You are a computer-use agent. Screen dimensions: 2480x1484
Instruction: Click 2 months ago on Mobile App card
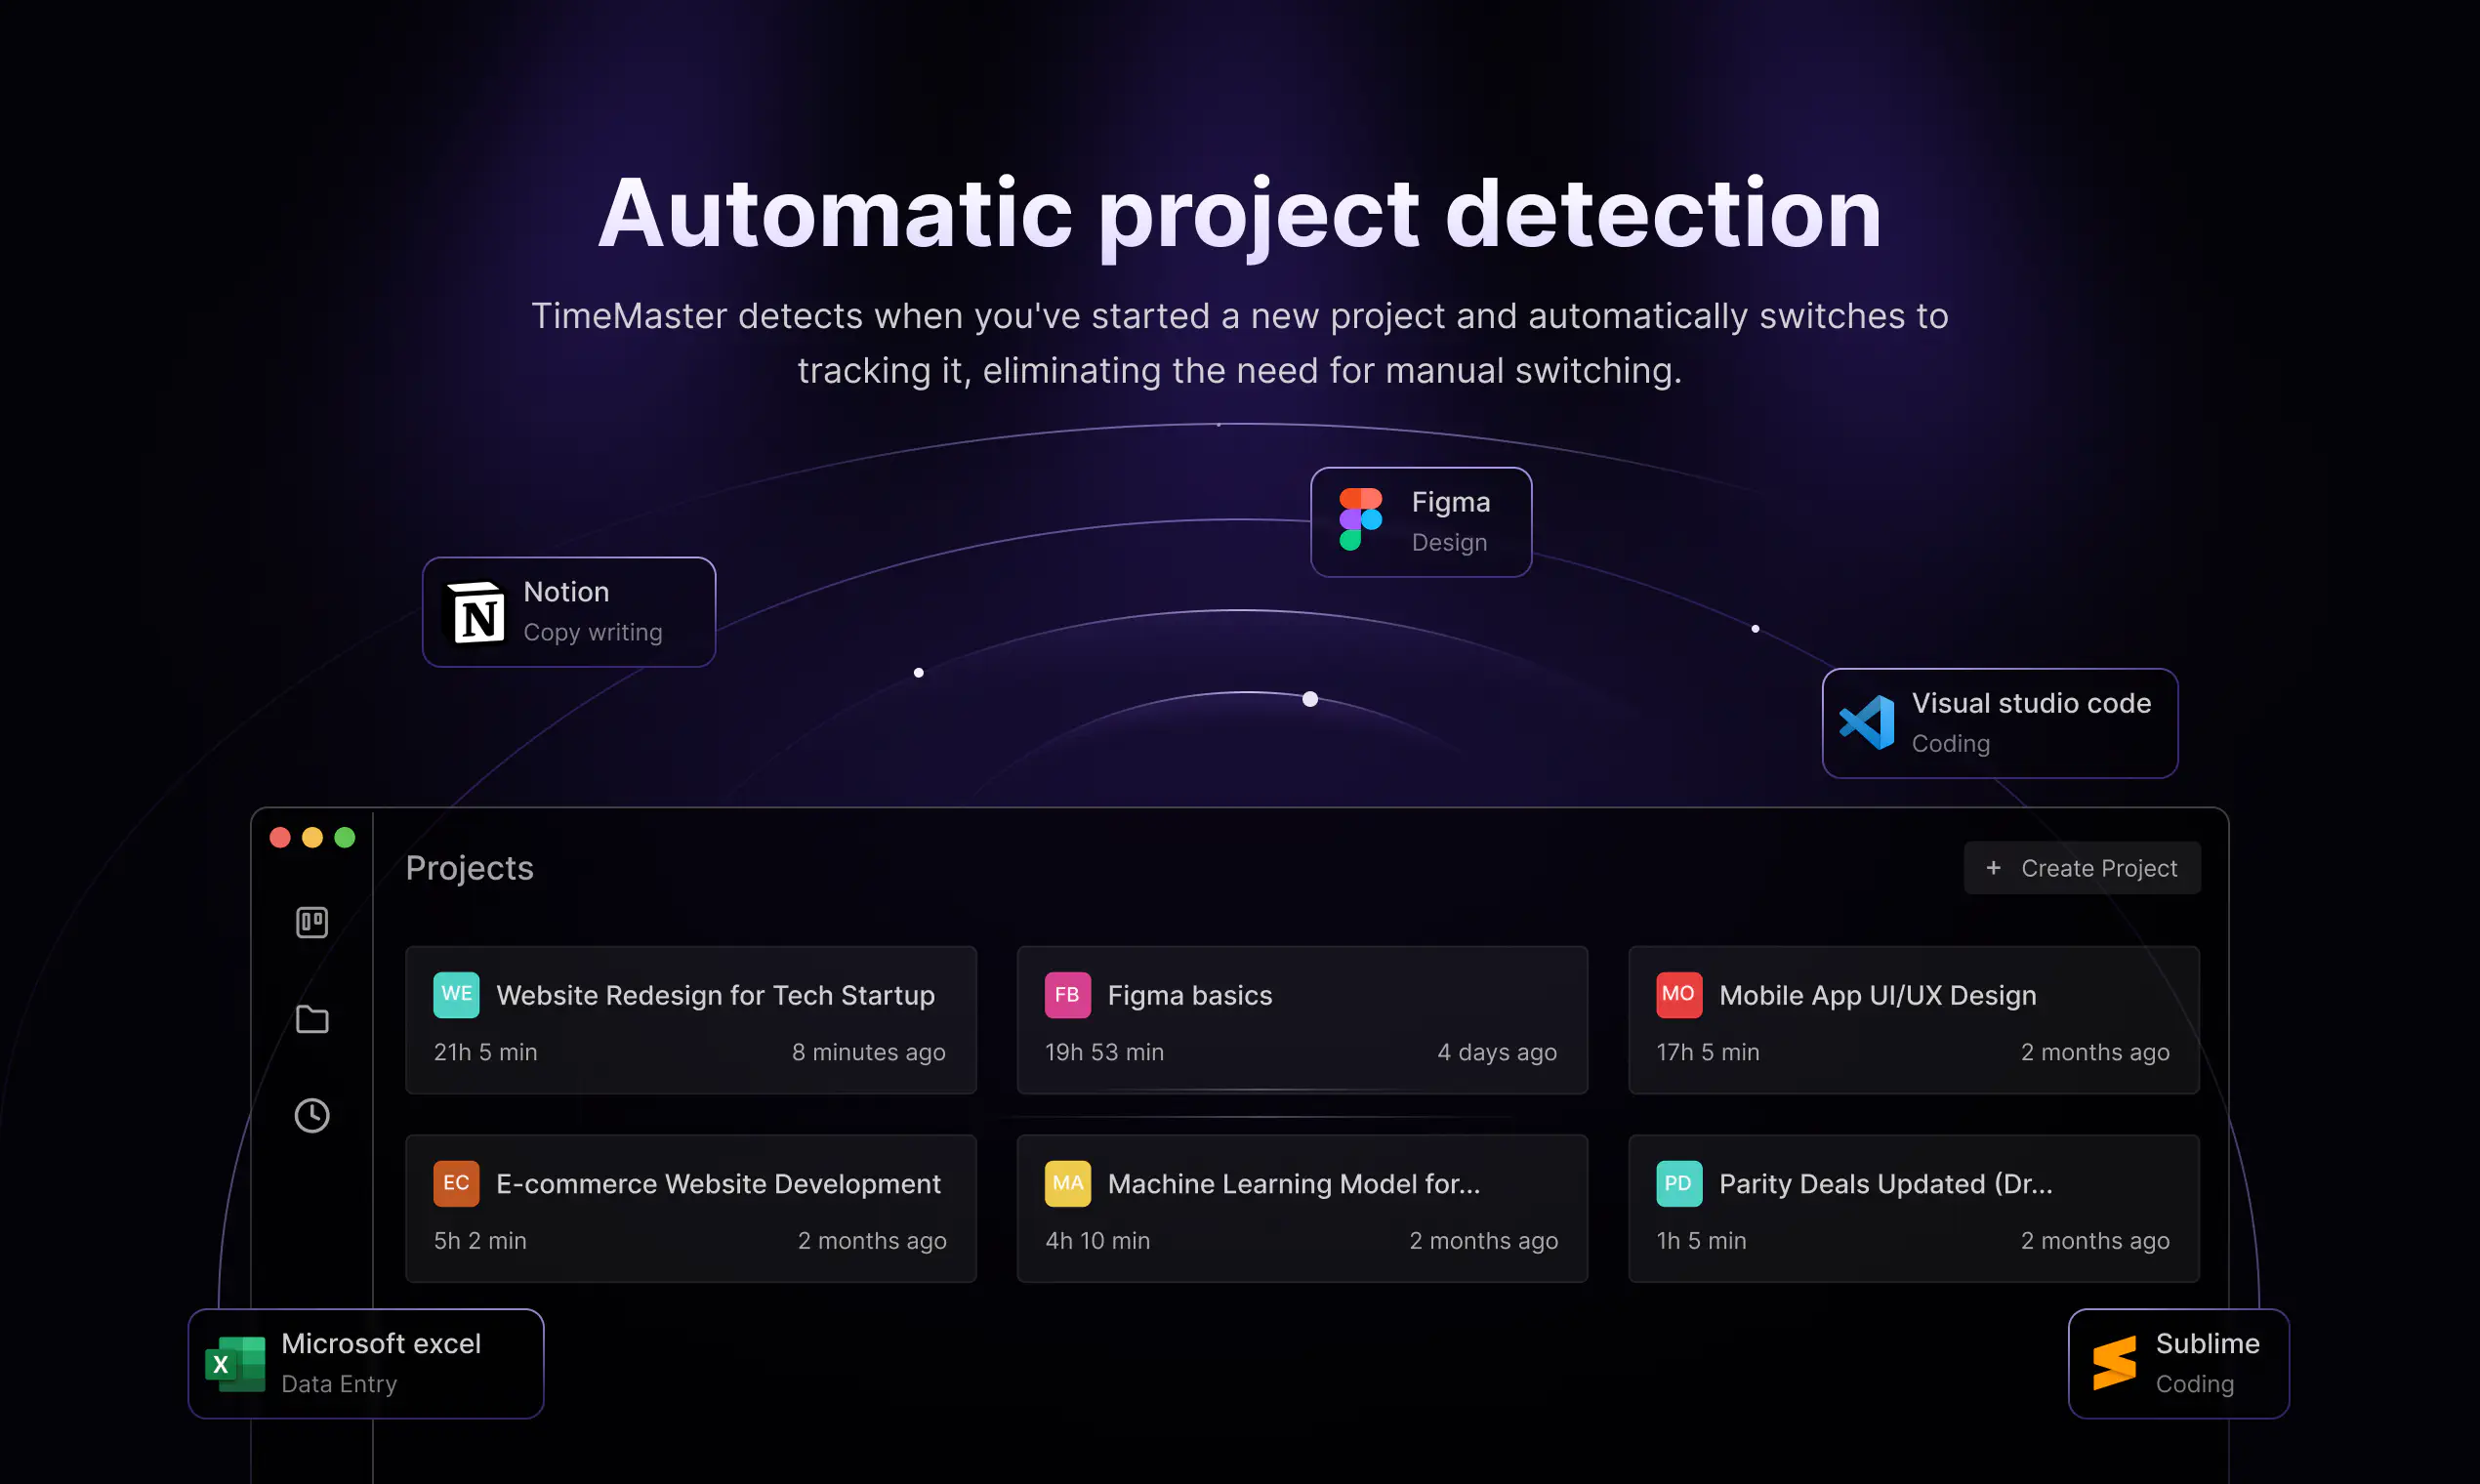point(2095,1052)
